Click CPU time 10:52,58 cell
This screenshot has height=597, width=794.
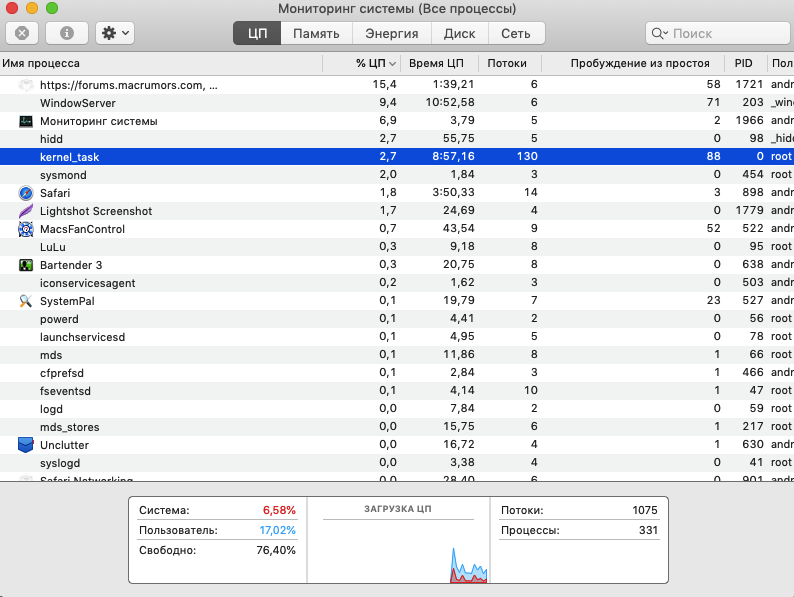(450, 102)
